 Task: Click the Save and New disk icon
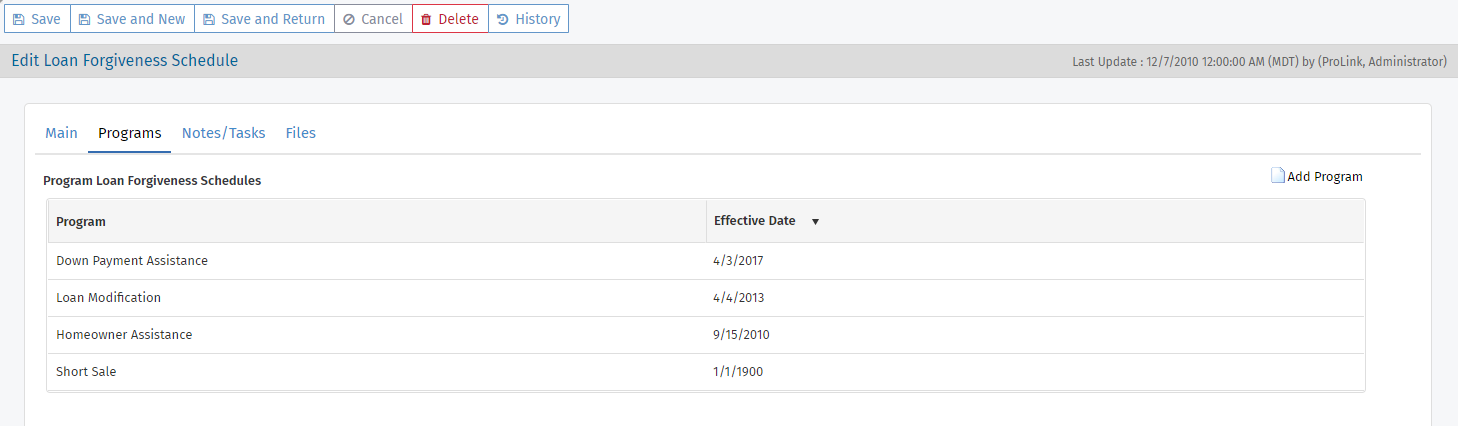(x=85, y=19)
